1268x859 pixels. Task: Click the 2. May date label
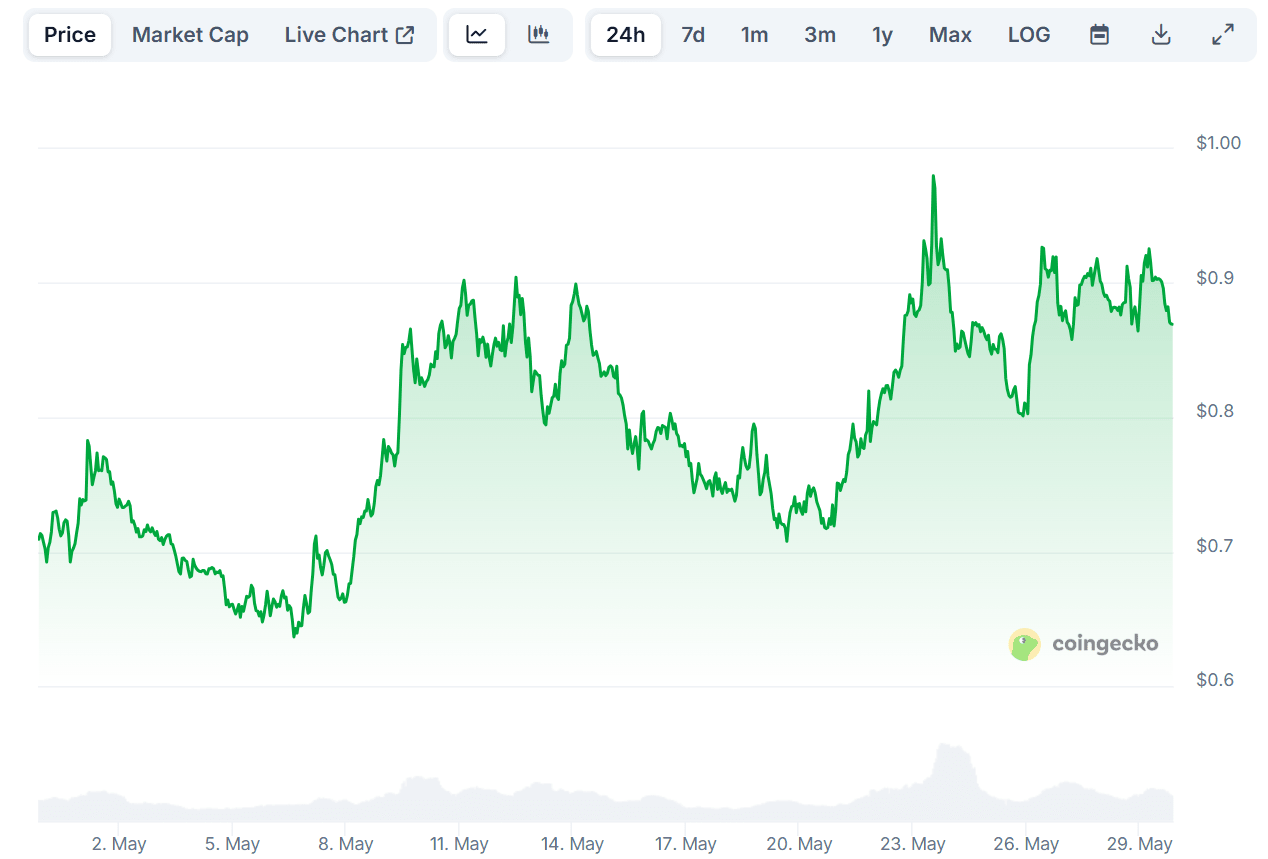click(119, 844)
